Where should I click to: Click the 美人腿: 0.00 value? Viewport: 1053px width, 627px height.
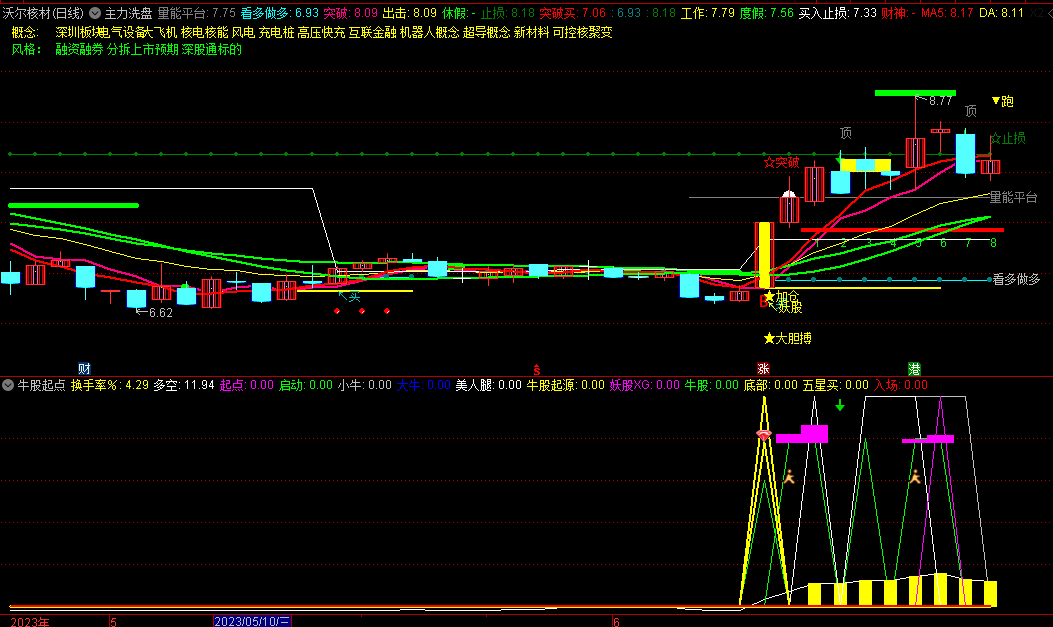point(488,385)
